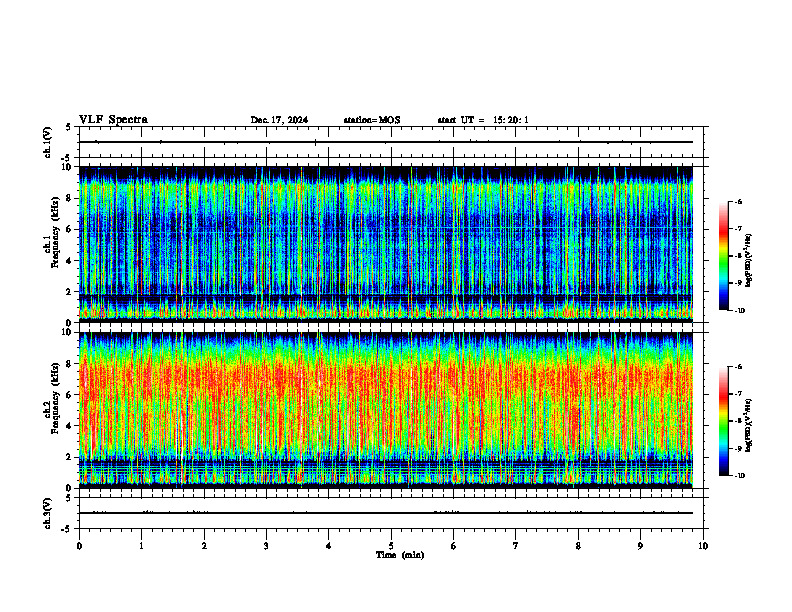Select the "Dec. 17, 2024" date text
This screenshot has height=612, width=792.
[x=279, y=120]
